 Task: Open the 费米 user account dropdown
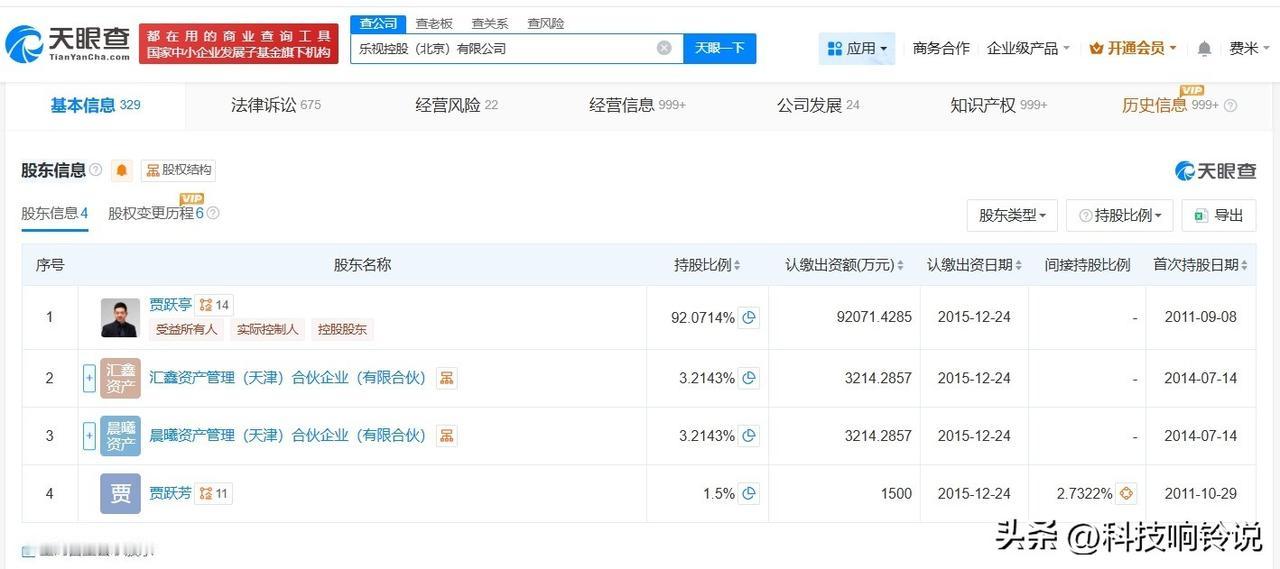point(1250,48)
